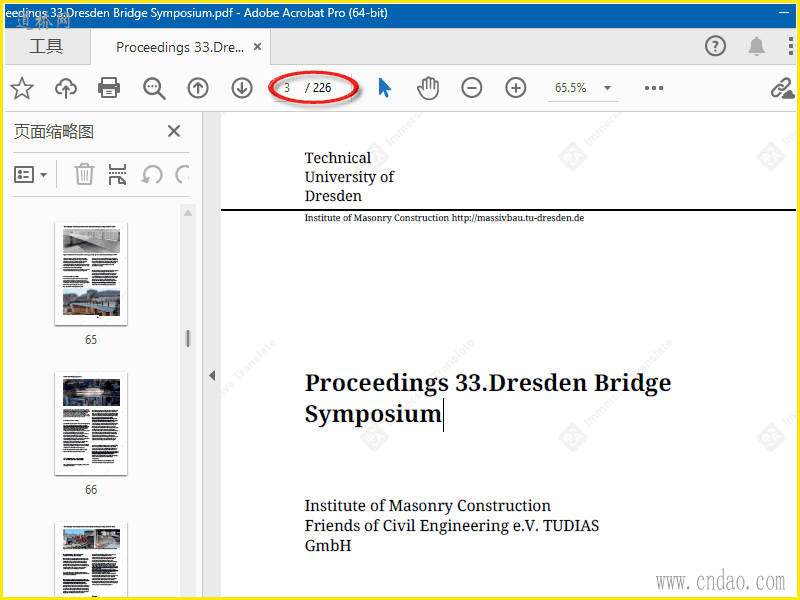Zoom out with the minus button

click(471, 88)
